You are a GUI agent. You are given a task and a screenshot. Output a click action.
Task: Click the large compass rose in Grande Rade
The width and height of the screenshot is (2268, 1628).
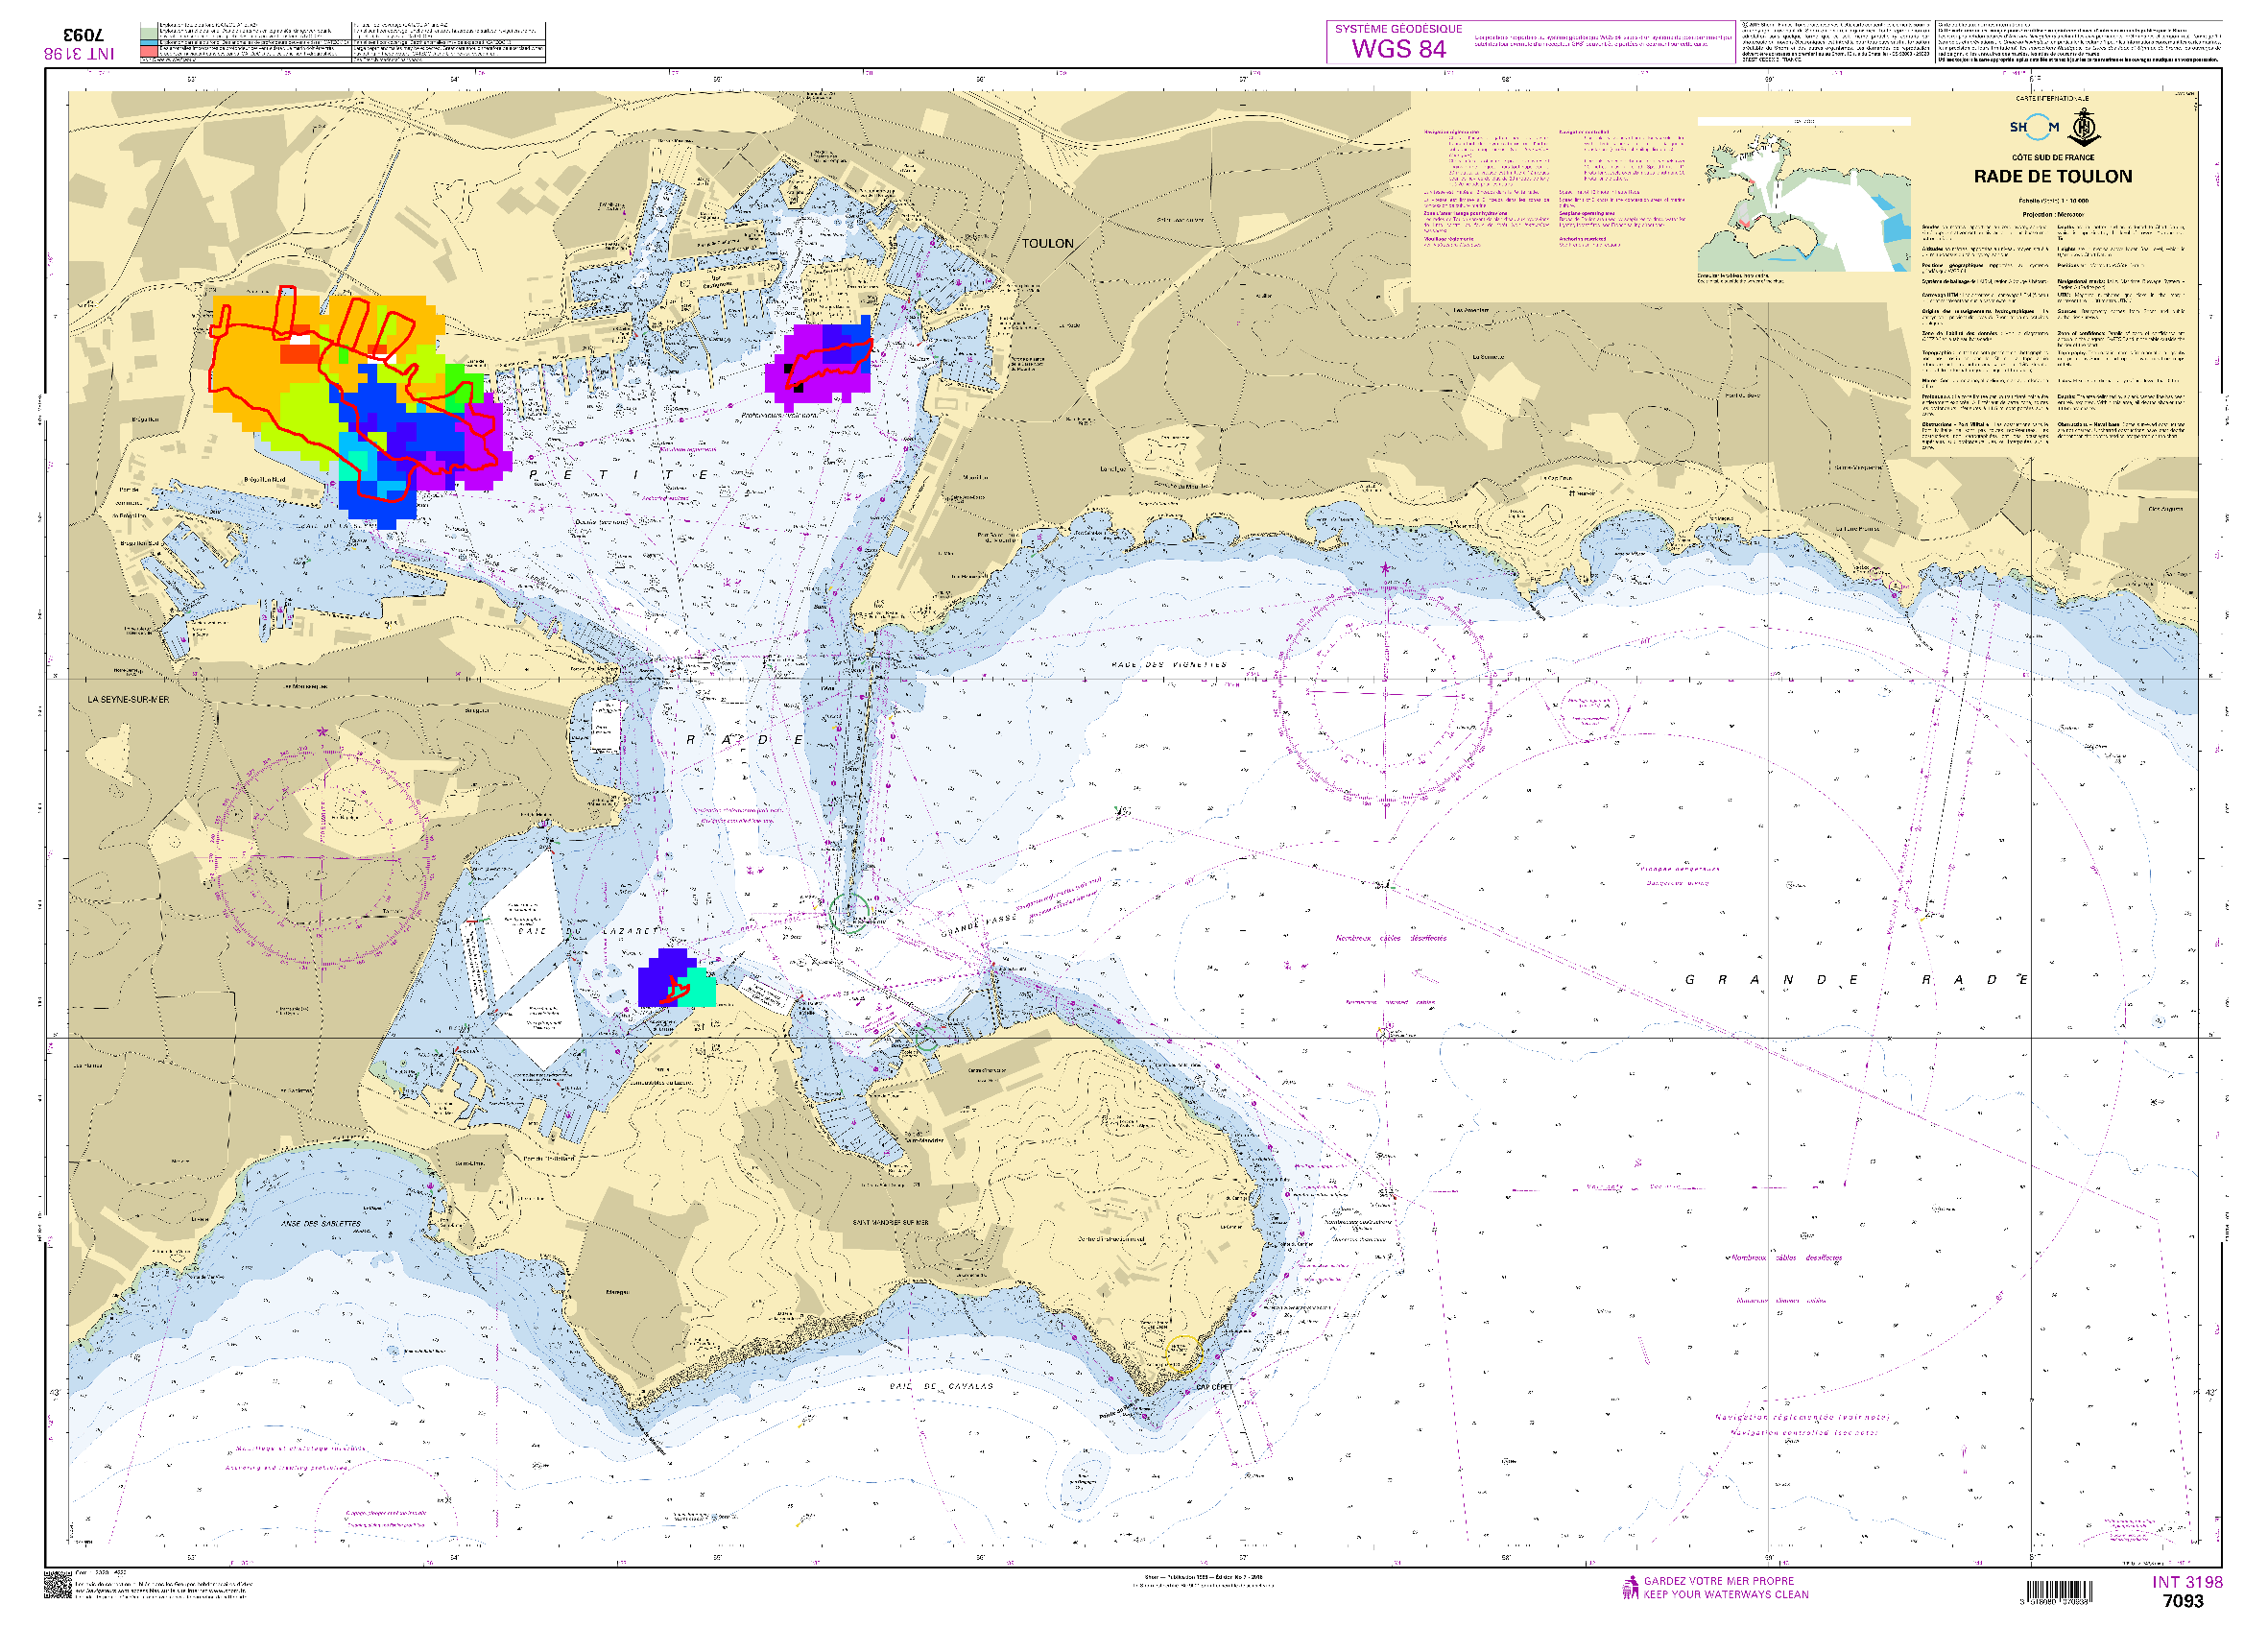(1384, 694)
